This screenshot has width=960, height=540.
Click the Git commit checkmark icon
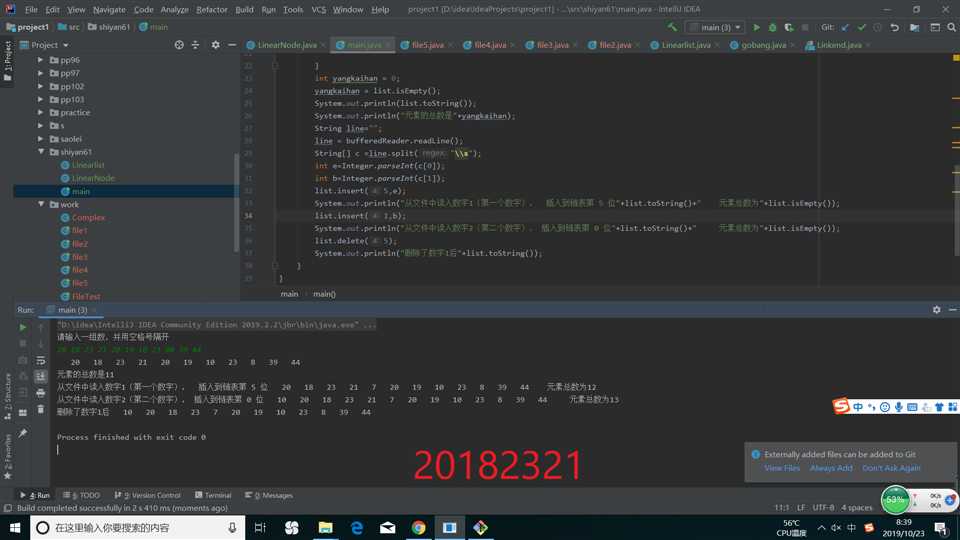[861, 27]
